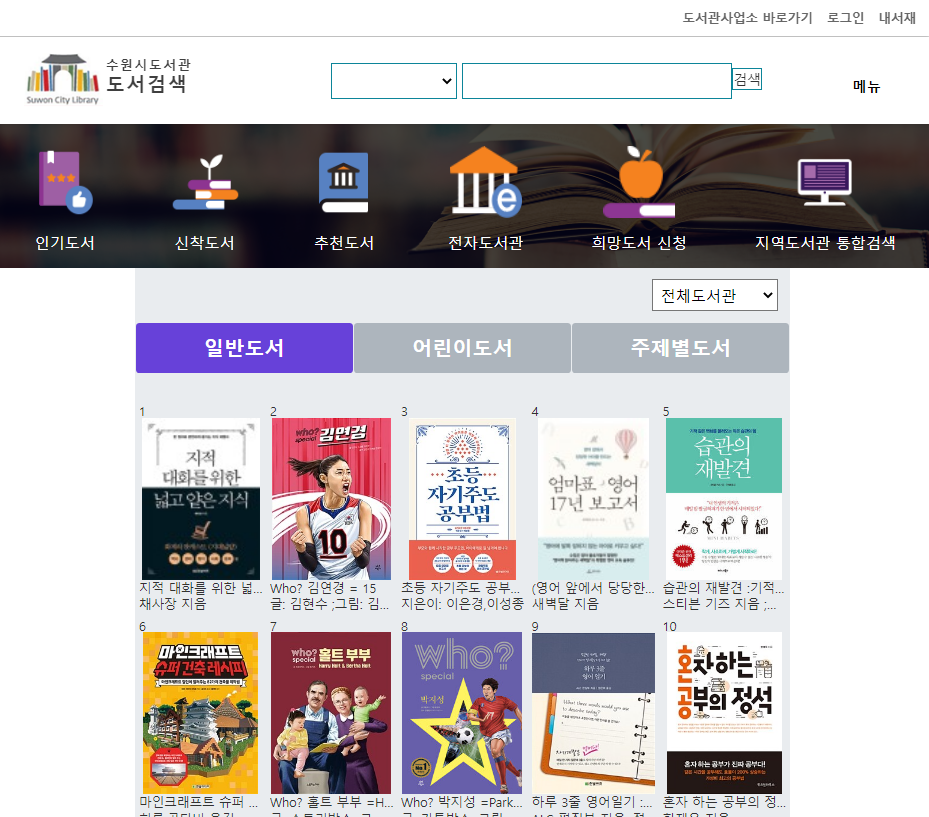Image resolution: width=929 pixels, height=817 pixels.
Task: Click the title text 혼자 하는 공부의 정...
Action: tap(724, 802)
